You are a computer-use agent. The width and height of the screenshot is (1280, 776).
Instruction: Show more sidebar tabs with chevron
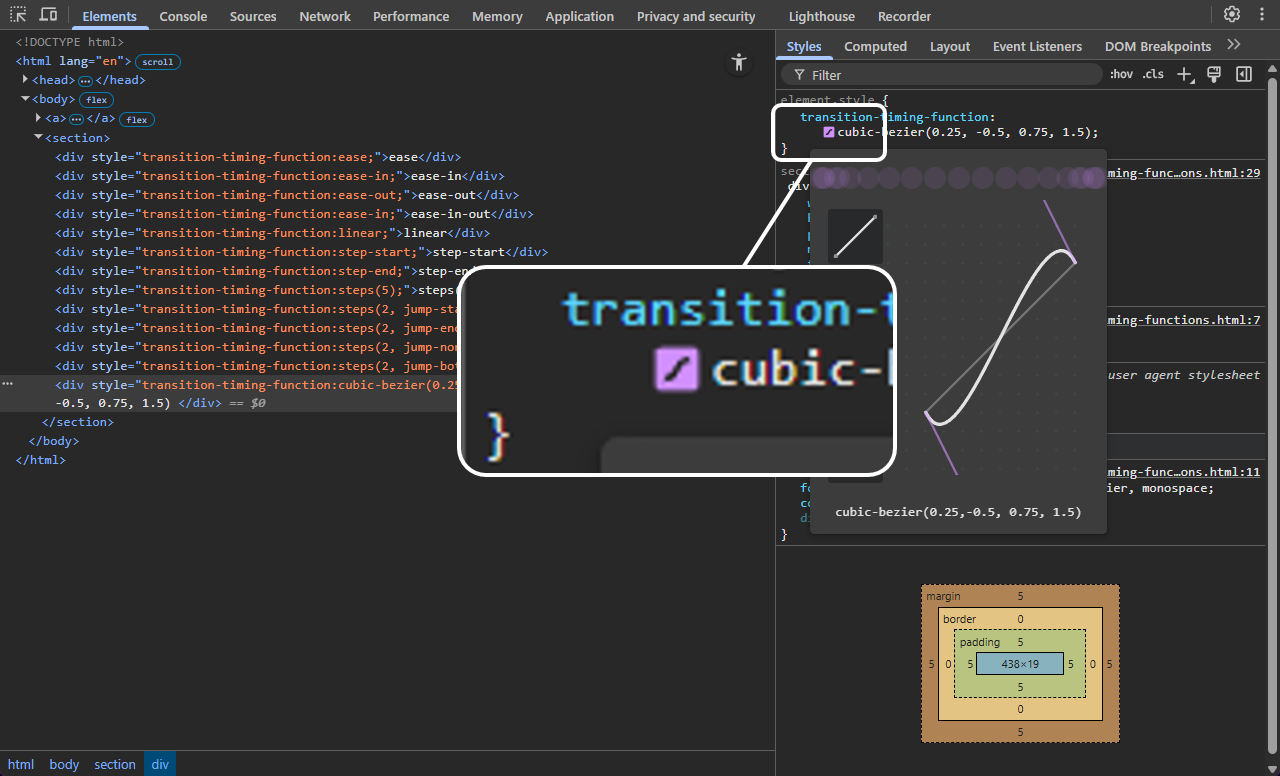pos(1234,46)
